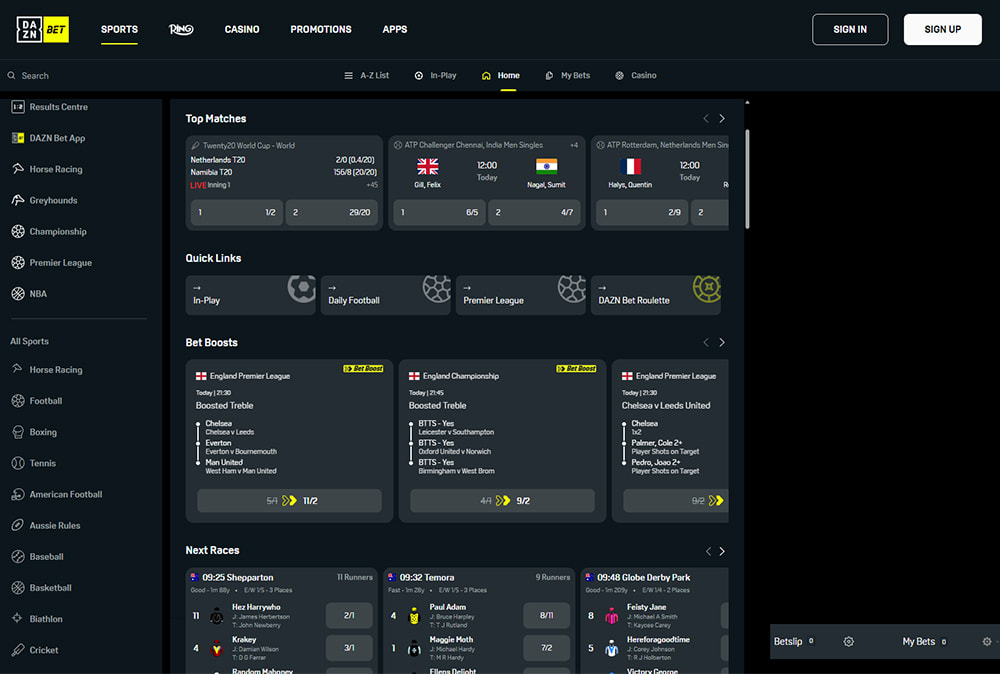Pick Hez Harrywho odds 2/1

(349, 616)
